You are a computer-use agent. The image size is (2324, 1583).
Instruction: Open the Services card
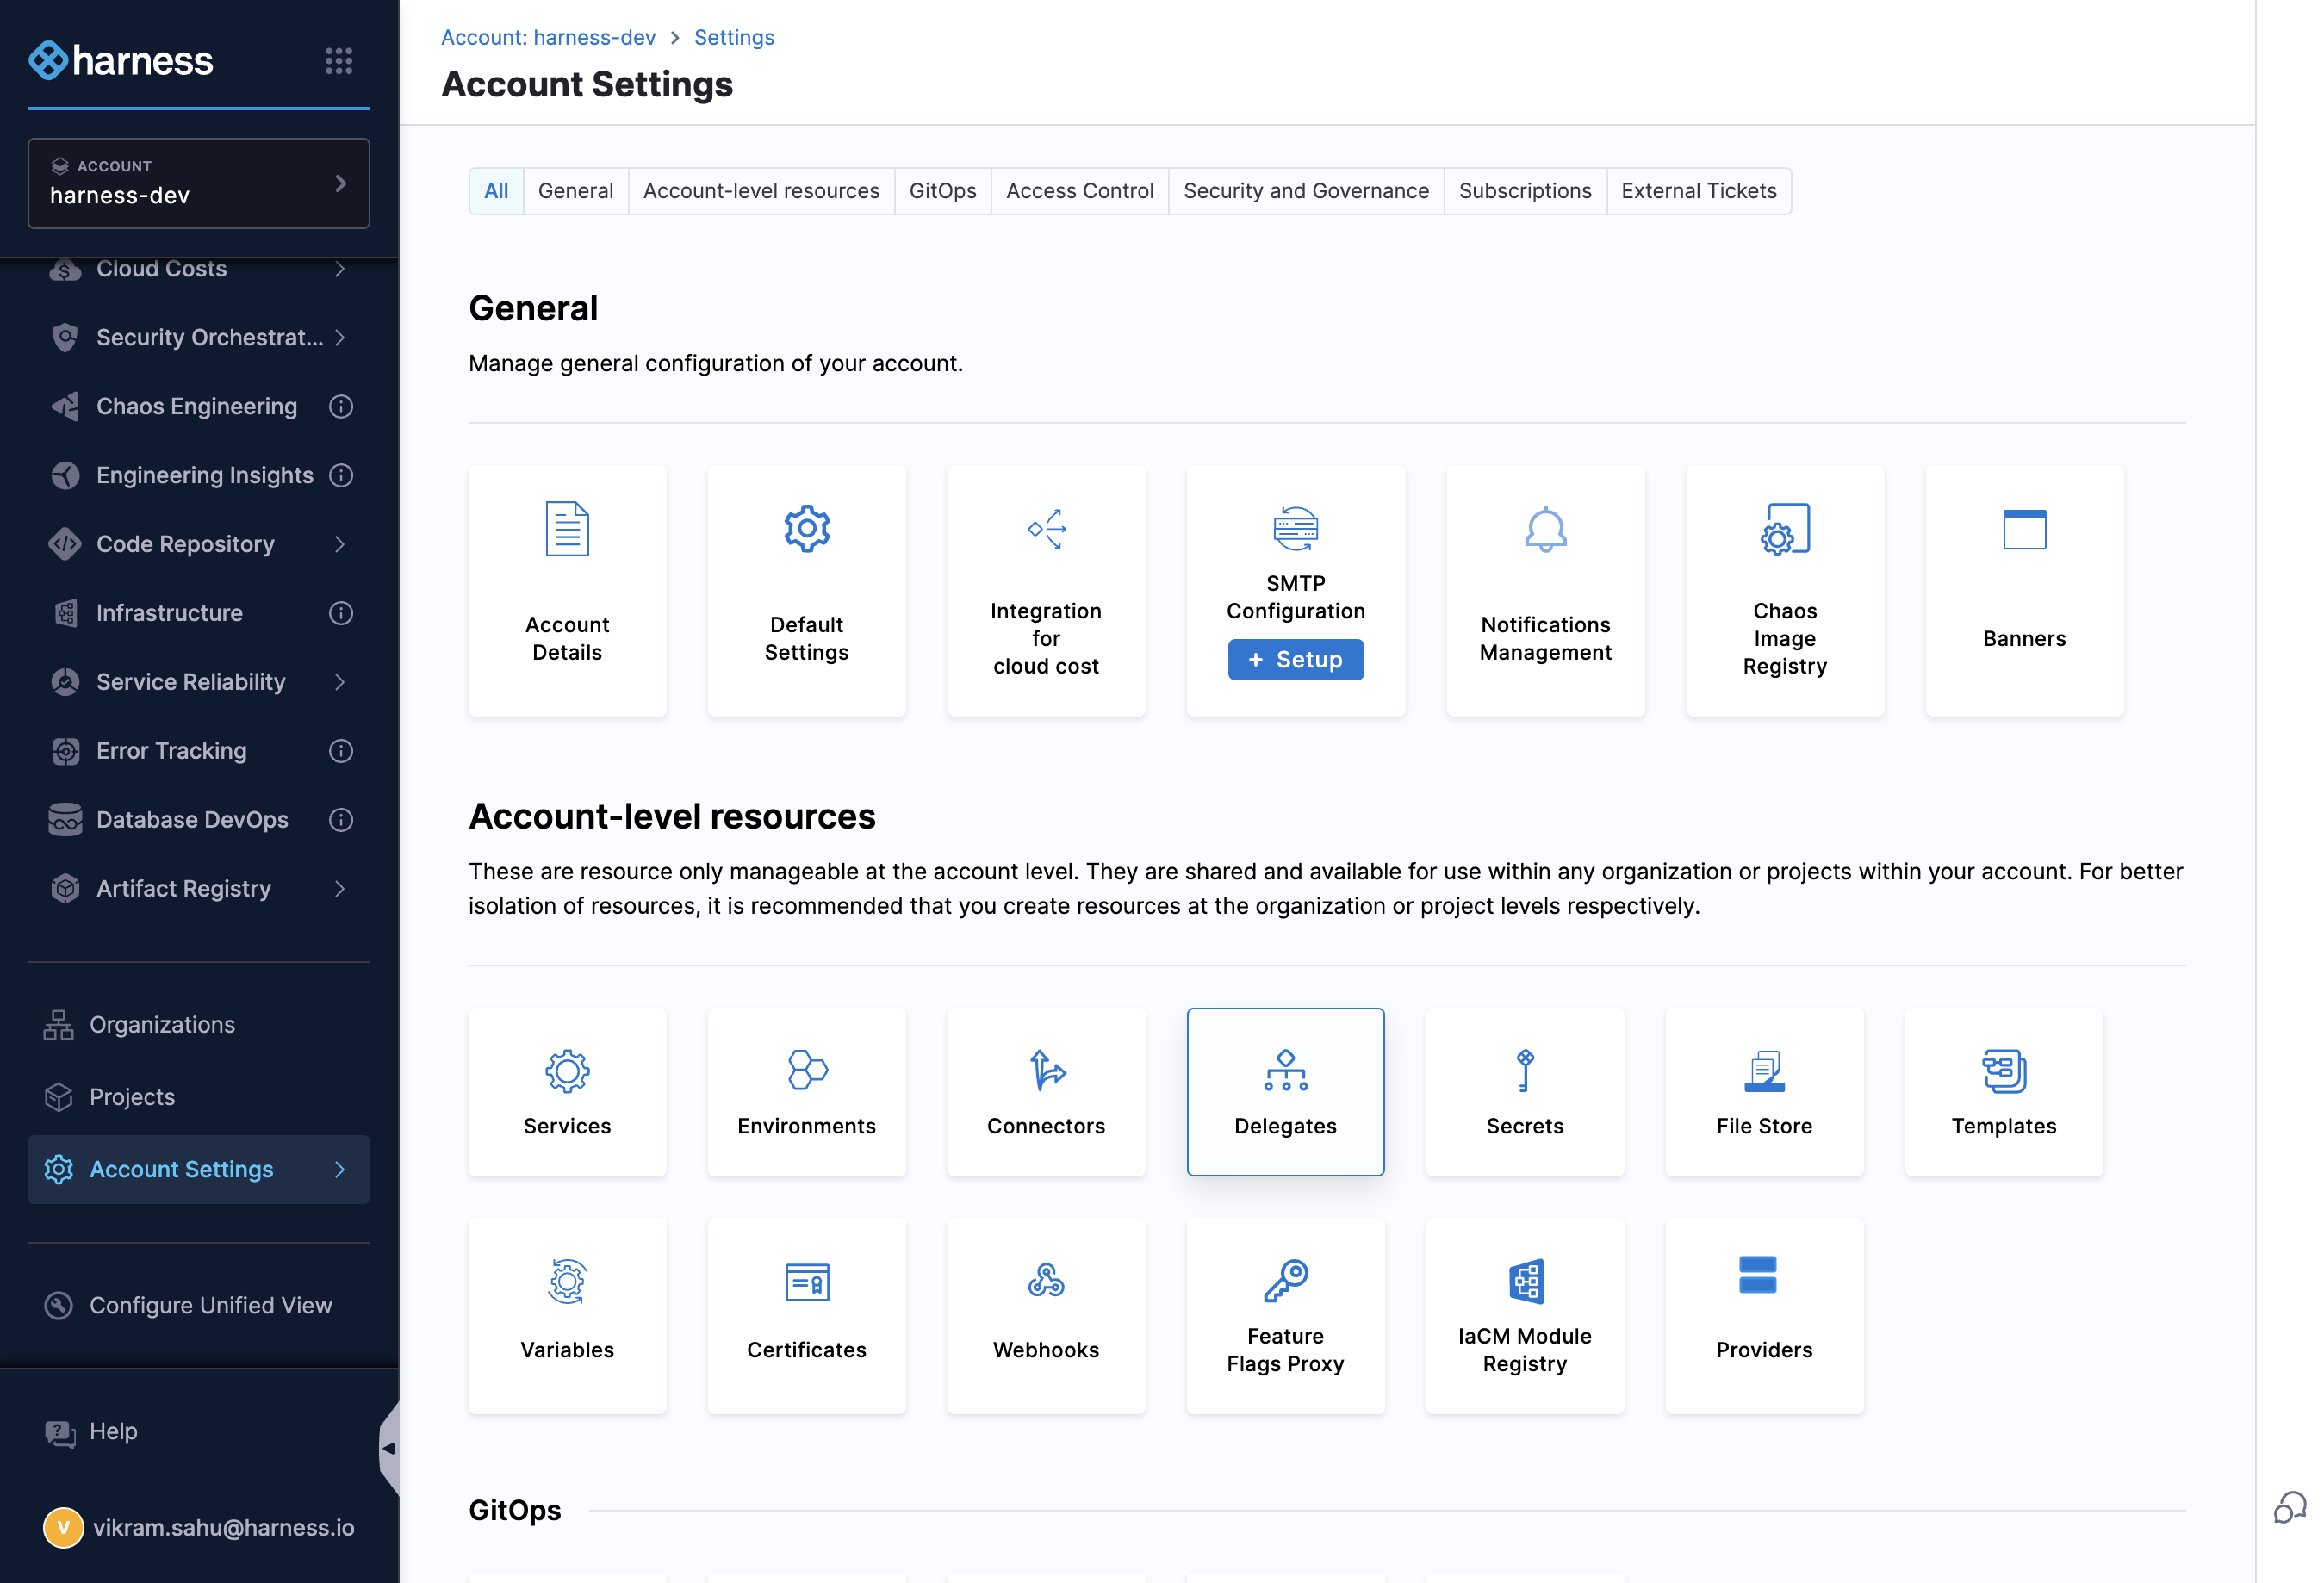pos(567,1092)
